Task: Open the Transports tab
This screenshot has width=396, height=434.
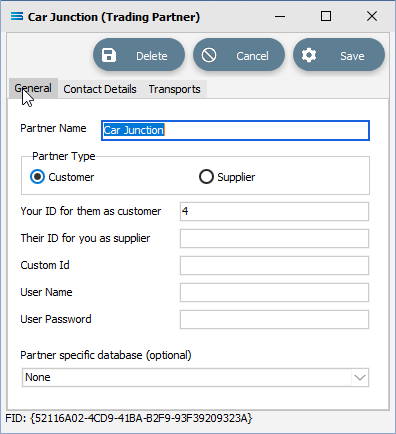Action: click(x=175, y=89)
